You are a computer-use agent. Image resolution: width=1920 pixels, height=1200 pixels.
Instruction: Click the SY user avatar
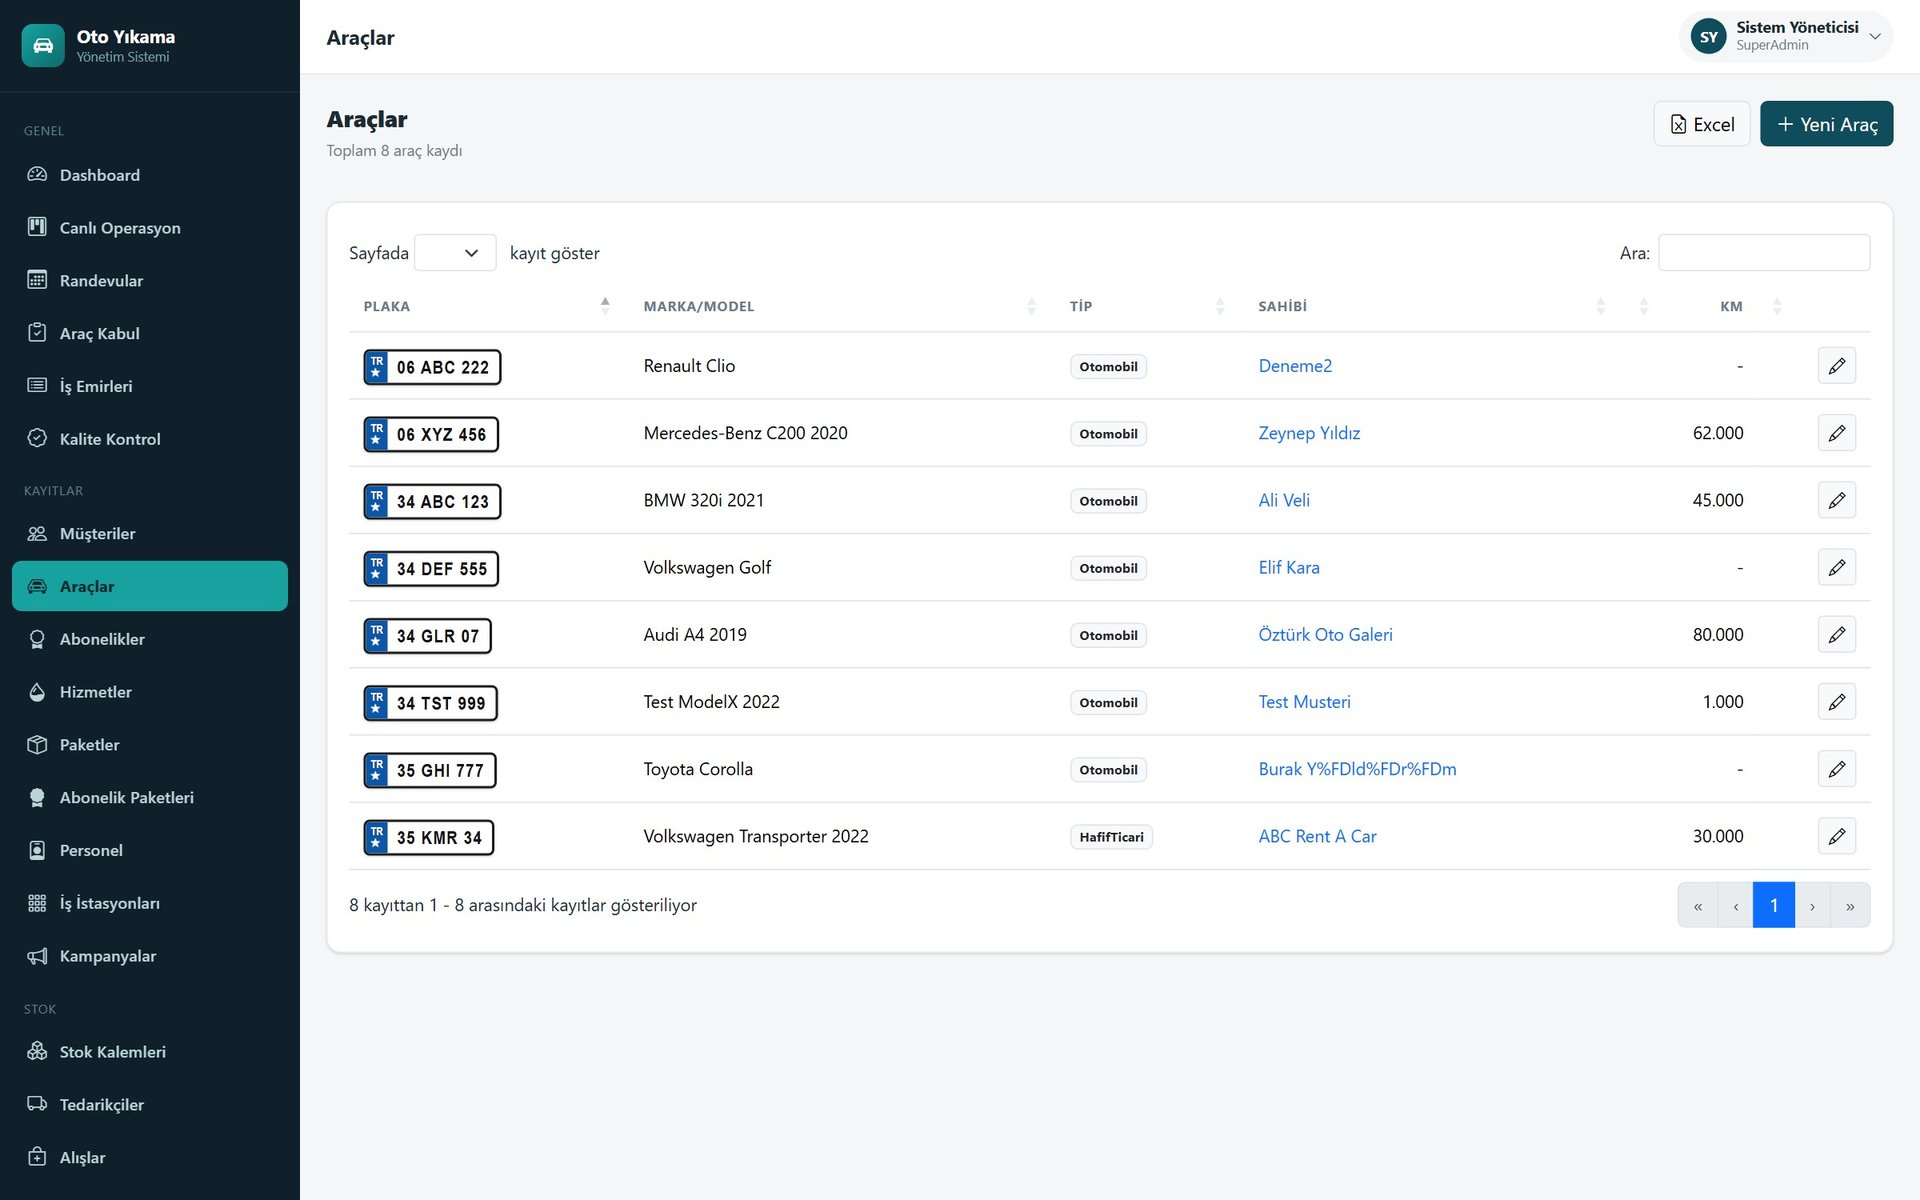(1708, 37)
